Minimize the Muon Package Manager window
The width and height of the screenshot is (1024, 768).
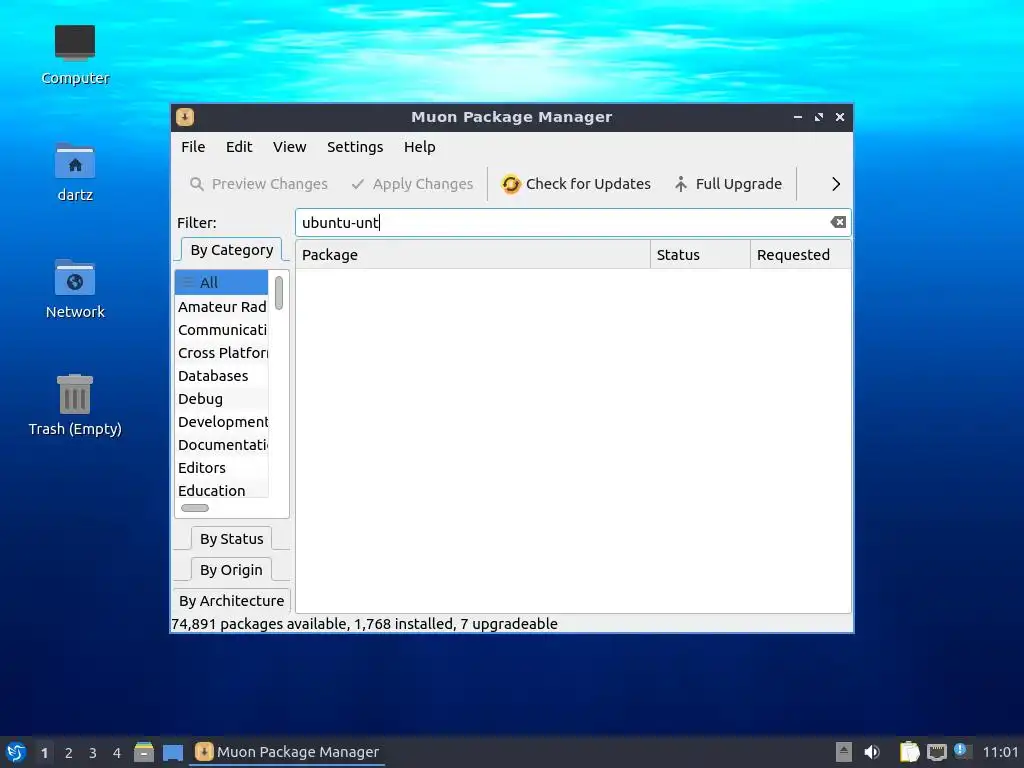798,117
